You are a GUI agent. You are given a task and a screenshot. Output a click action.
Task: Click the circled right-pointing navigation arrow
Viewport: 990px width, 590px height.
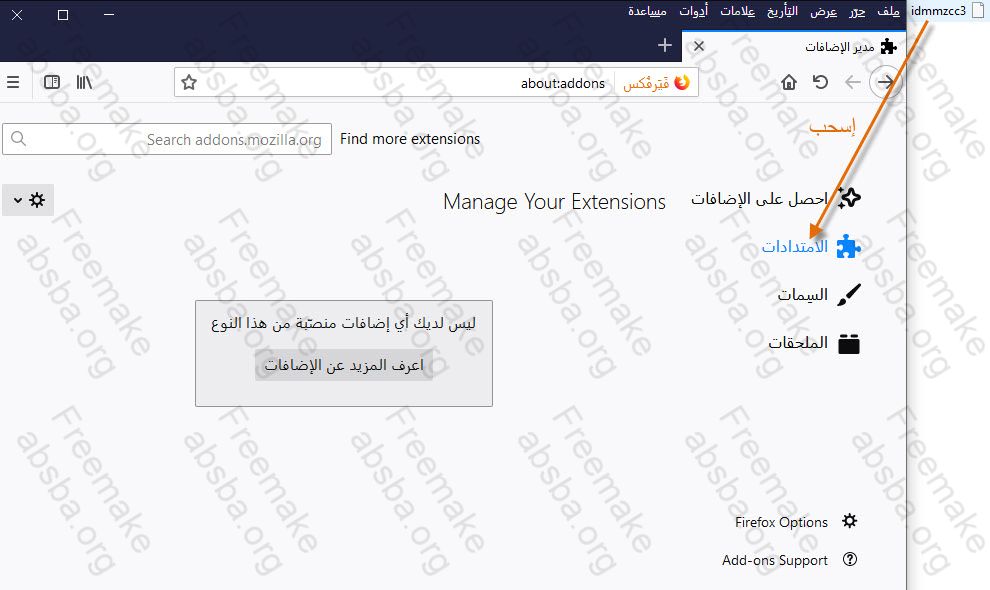tap(885, 82)
